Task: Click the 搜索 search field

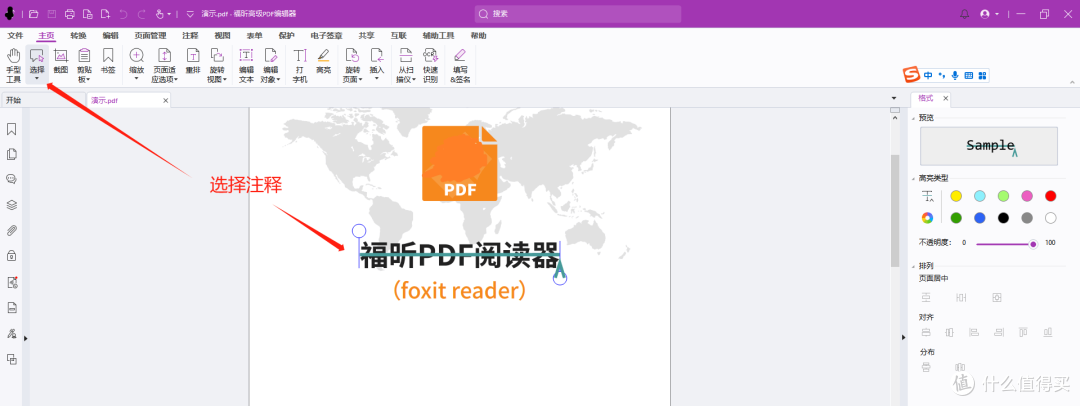Action: click(578, 14)
